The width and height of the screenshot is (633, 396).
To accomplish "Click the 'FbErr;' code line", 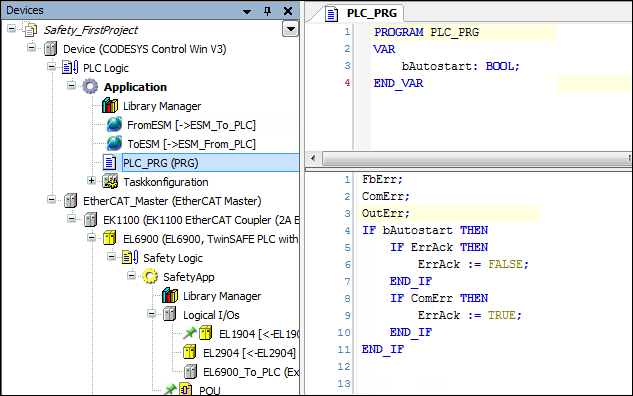I will pyautogui.click(x=382, y=179).
